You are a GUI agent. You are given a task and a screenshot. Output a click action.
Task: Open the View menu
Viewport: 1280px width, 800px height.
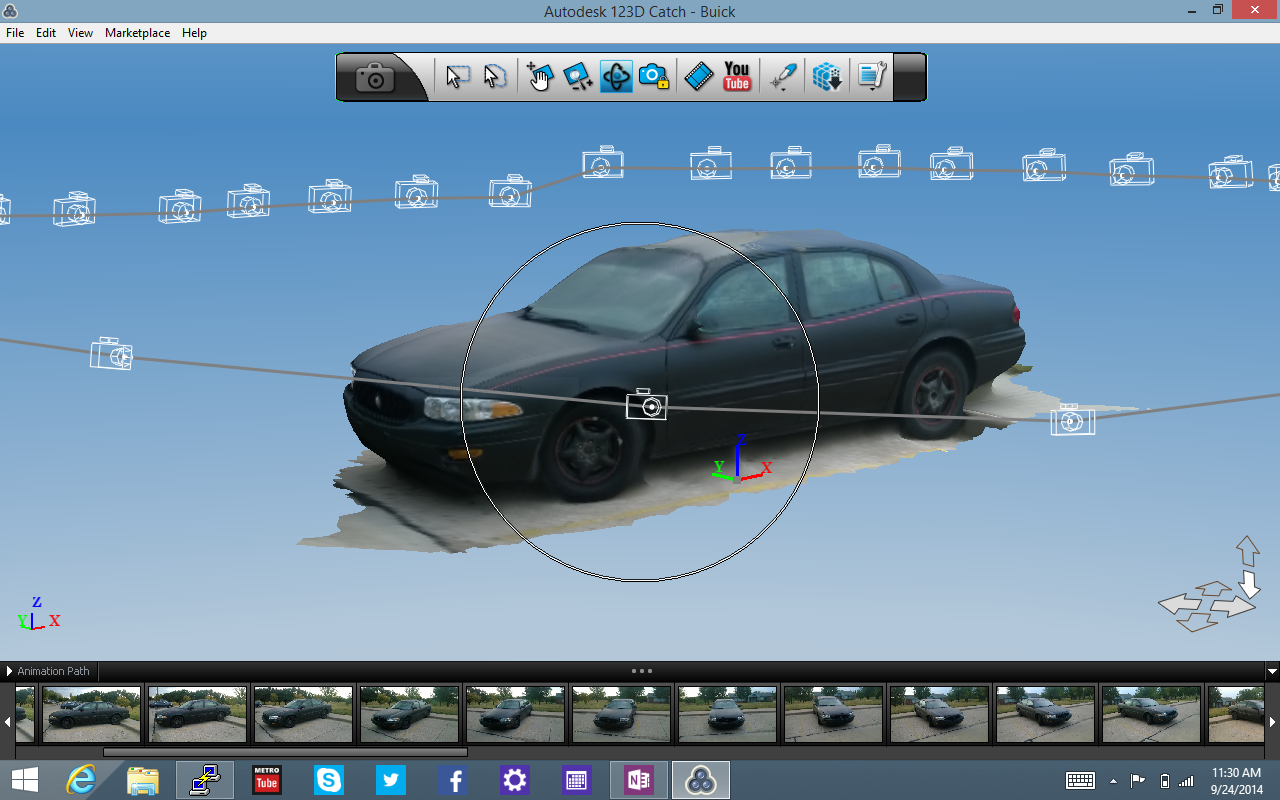80,33
